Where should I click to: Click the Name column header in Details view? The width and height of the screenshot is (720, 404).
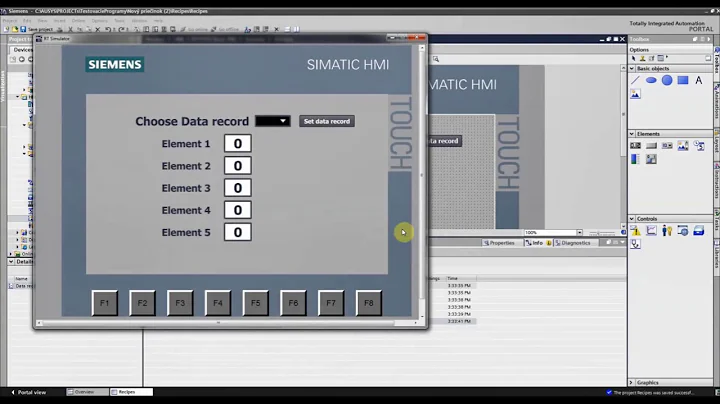pyautogui.click(x=21, y=279)
